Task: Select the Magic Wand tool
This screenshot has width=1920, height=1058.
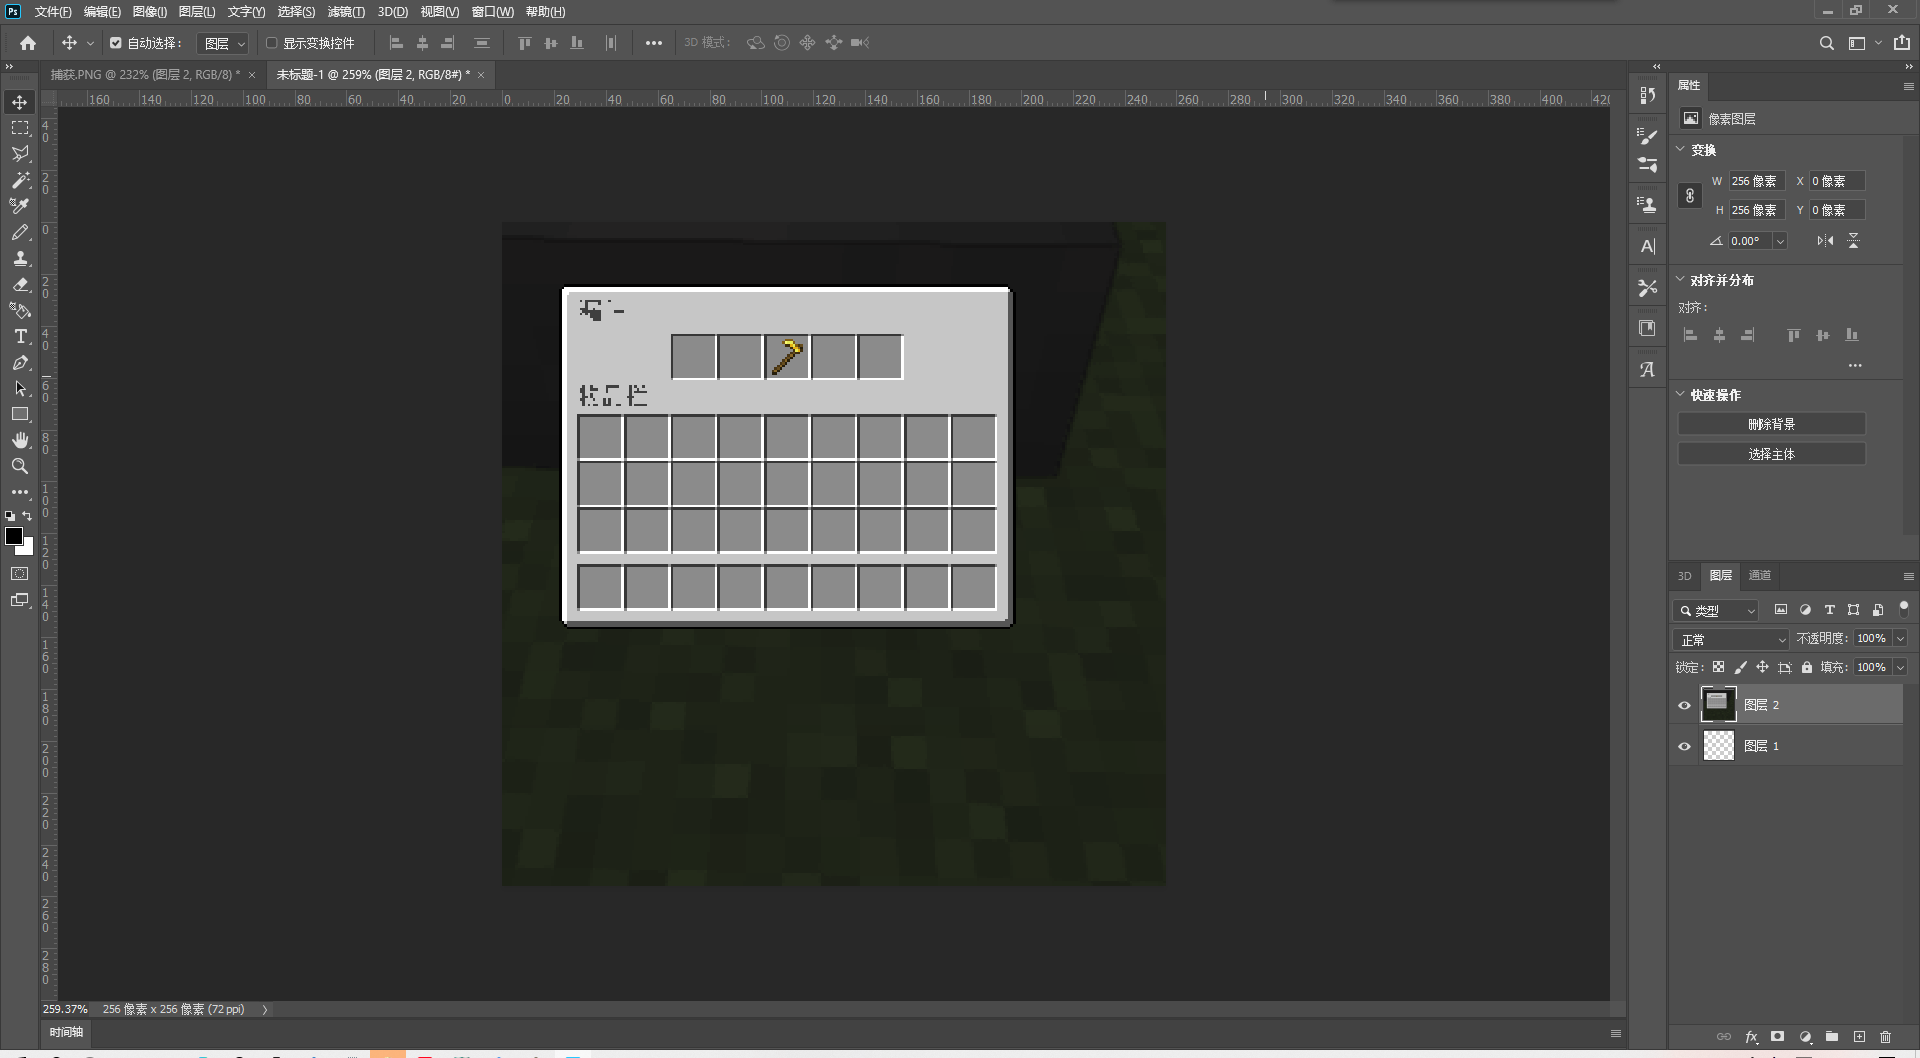Action: tap(19, 181)
